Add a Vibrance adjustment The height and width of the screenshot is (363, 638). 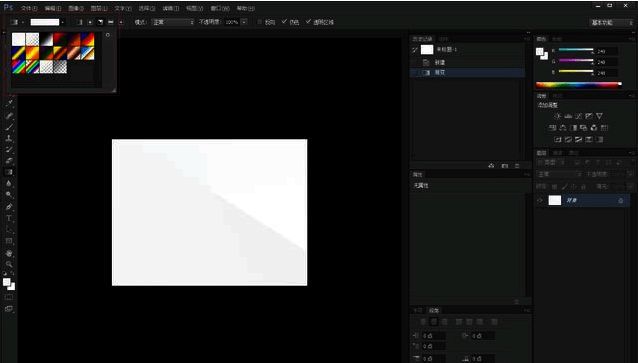click(599, 116)
